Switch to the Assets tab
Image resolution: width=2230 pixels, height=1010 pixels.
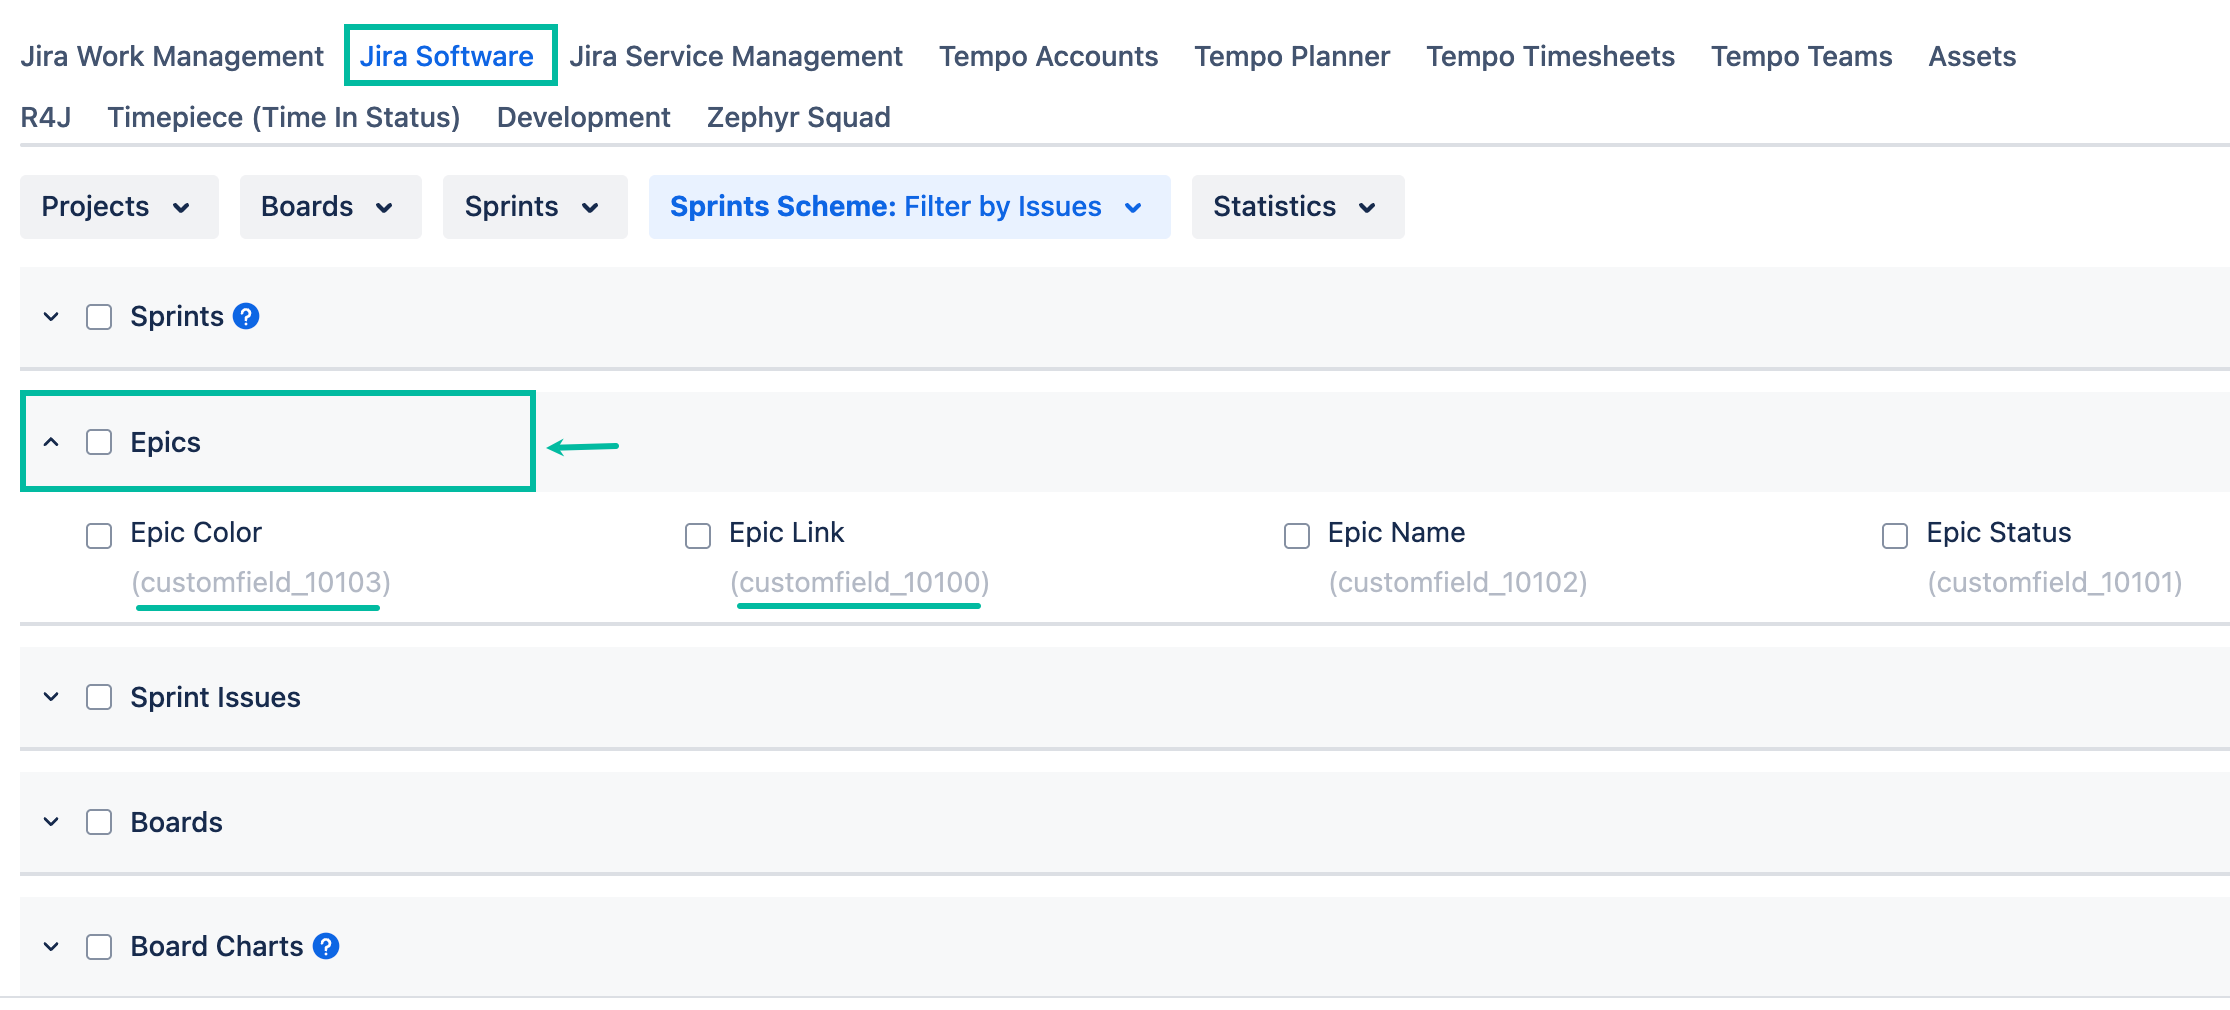1972,56
